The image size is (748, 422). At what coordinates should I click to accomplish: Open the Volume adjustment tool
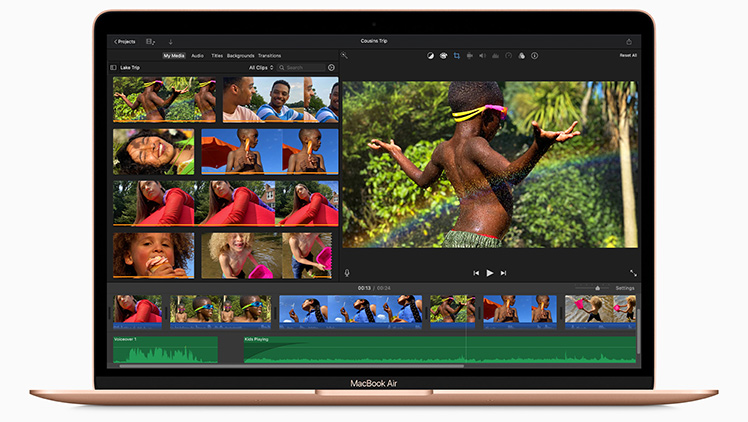[x=482, y=56]
